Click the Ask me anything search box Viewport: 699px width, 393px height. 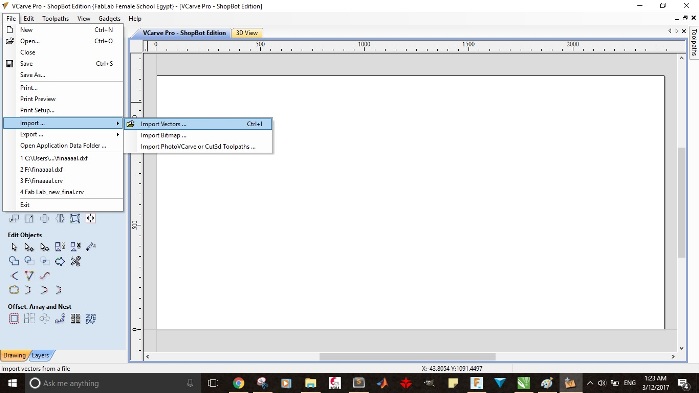(111, 383)
